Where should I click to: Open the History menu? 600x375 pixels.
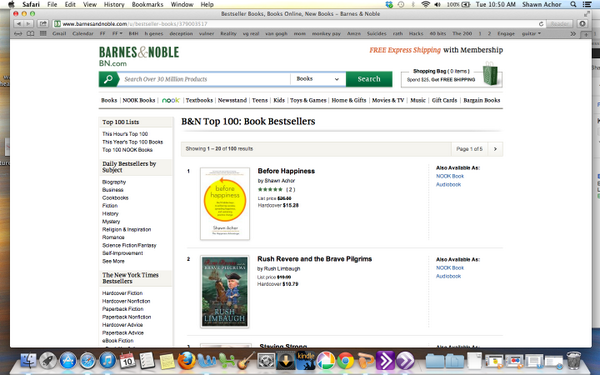[114, 4]
